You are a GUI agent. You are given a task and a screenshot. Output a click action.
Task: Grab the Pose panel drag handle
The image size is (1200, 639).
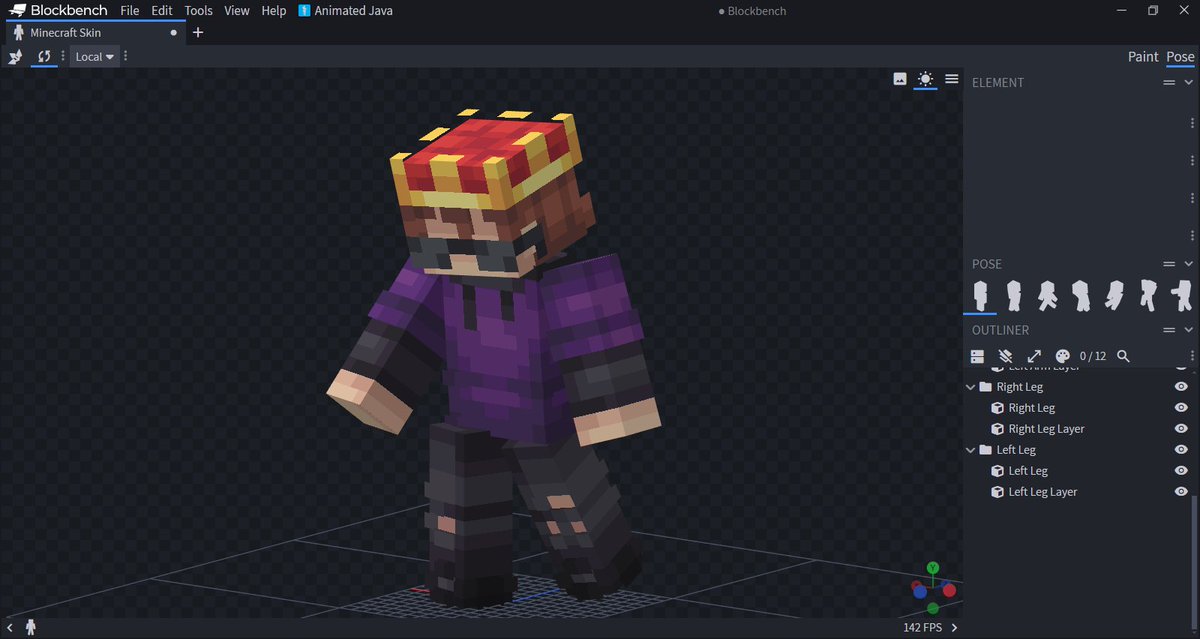(1168, 264)
